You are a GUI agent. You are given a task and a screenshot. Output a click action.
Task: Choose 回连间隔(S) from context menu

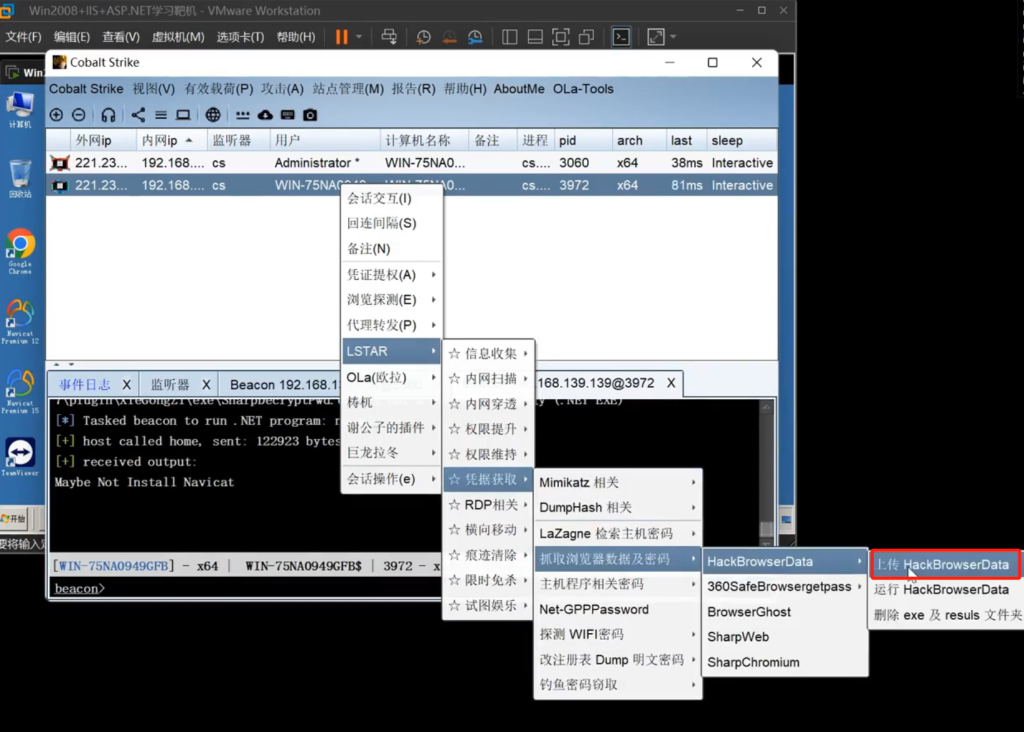pyautogui.click(x=392, y=223)
